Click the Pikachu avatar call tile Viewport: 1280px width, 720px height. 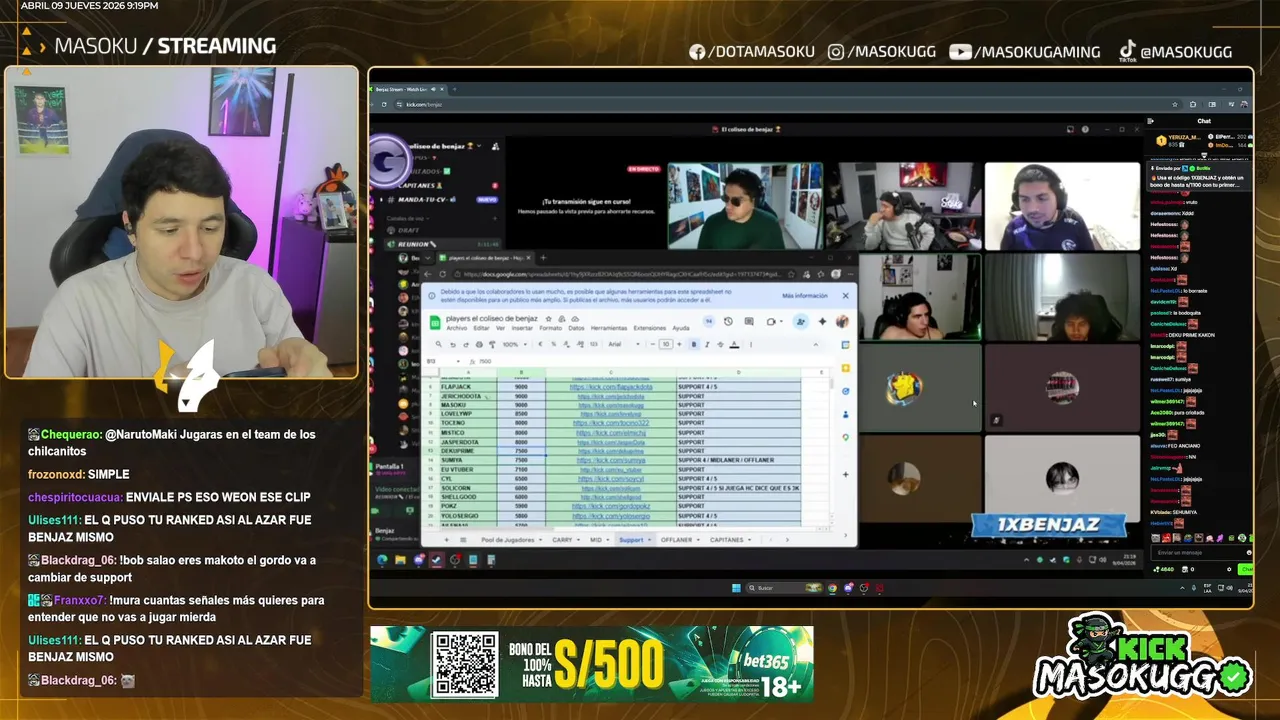(904, 389)
